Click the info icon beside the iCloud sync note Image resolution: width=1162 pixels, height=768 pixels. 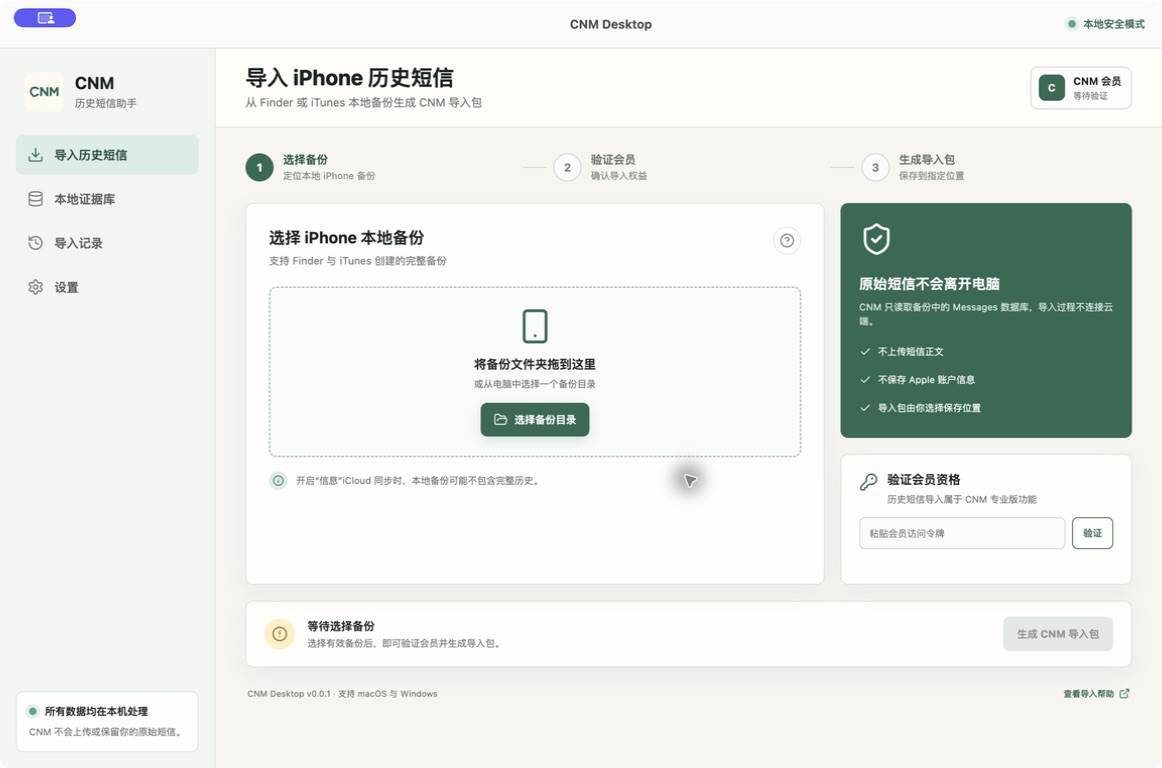(278, 480)
